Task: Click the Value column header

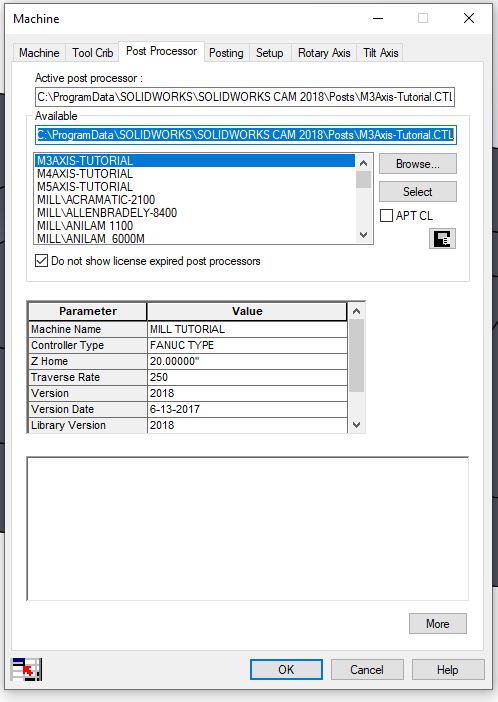Action: [x=247, y=311]
